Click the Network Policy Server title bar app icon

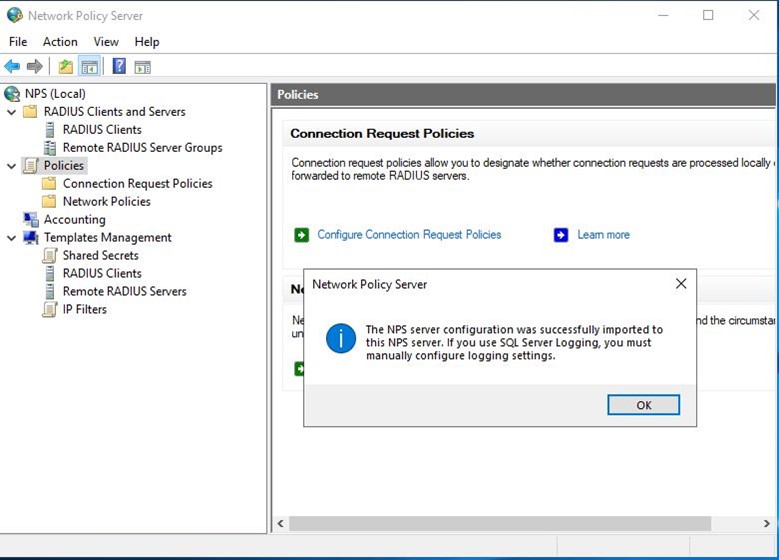pos(14,15)
